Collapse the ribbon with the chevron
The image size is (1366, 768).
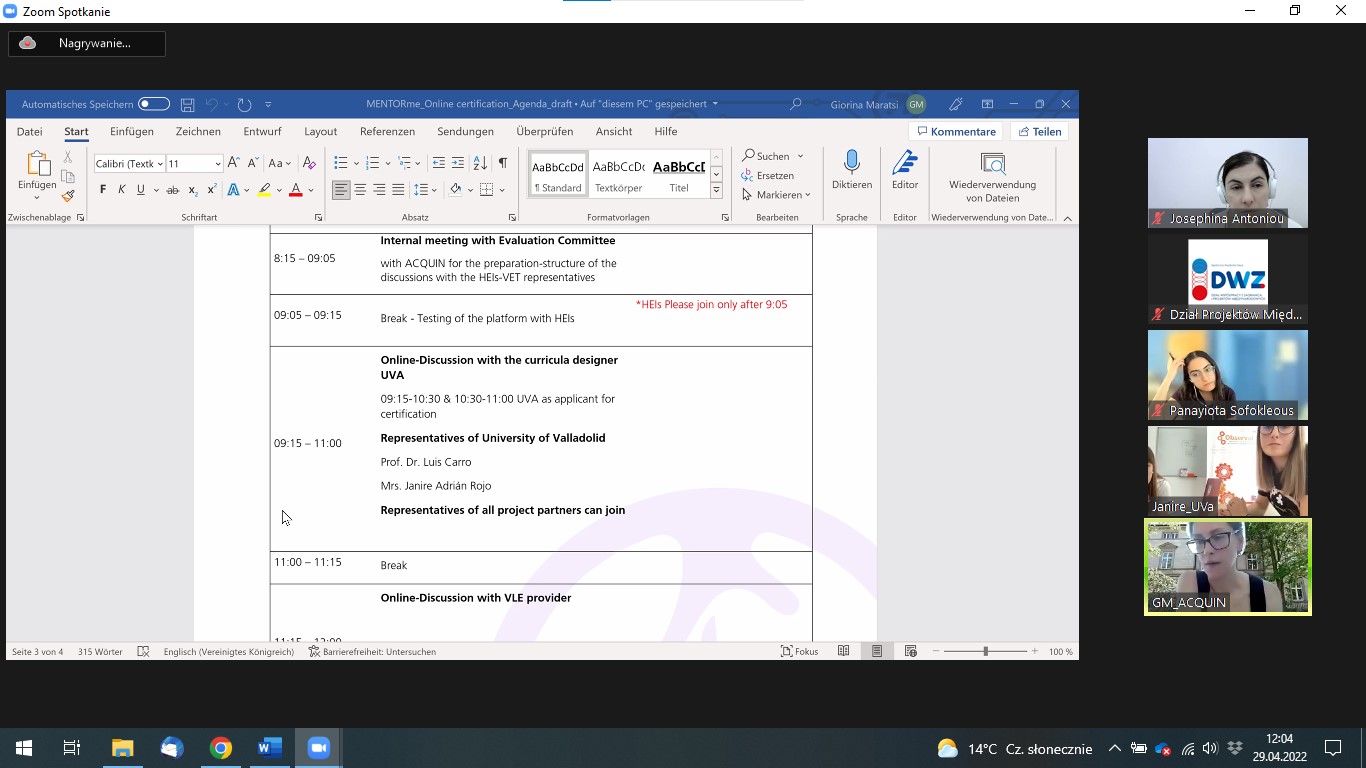coord(1067,218)
